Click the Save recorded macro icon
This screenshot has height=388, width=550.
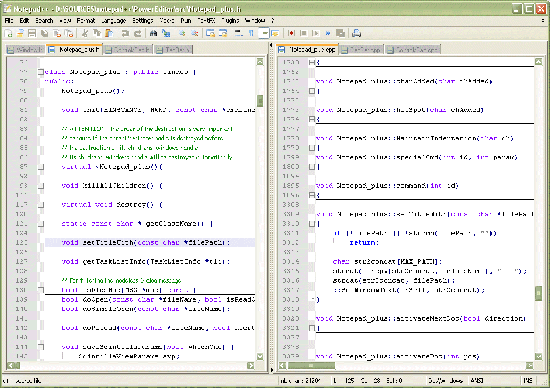[x=340, y=33]
